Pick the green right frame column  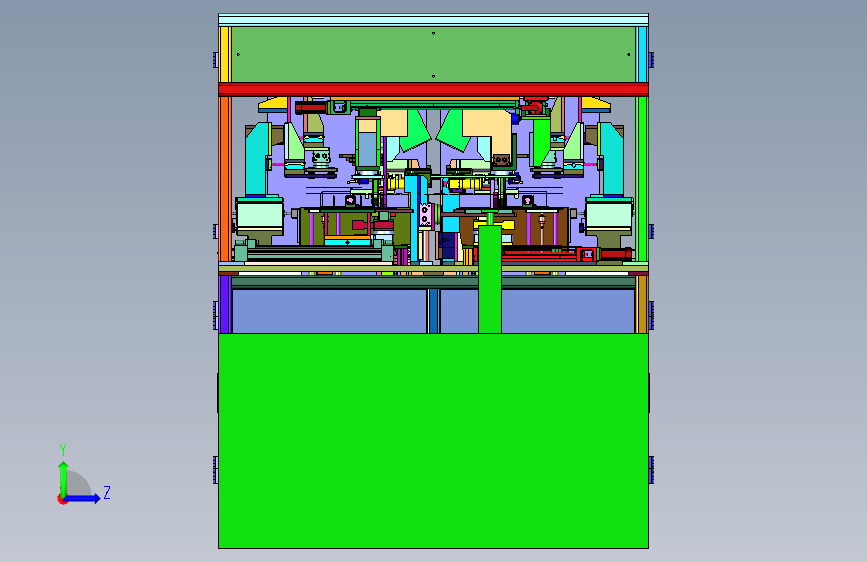coord(642,179)
